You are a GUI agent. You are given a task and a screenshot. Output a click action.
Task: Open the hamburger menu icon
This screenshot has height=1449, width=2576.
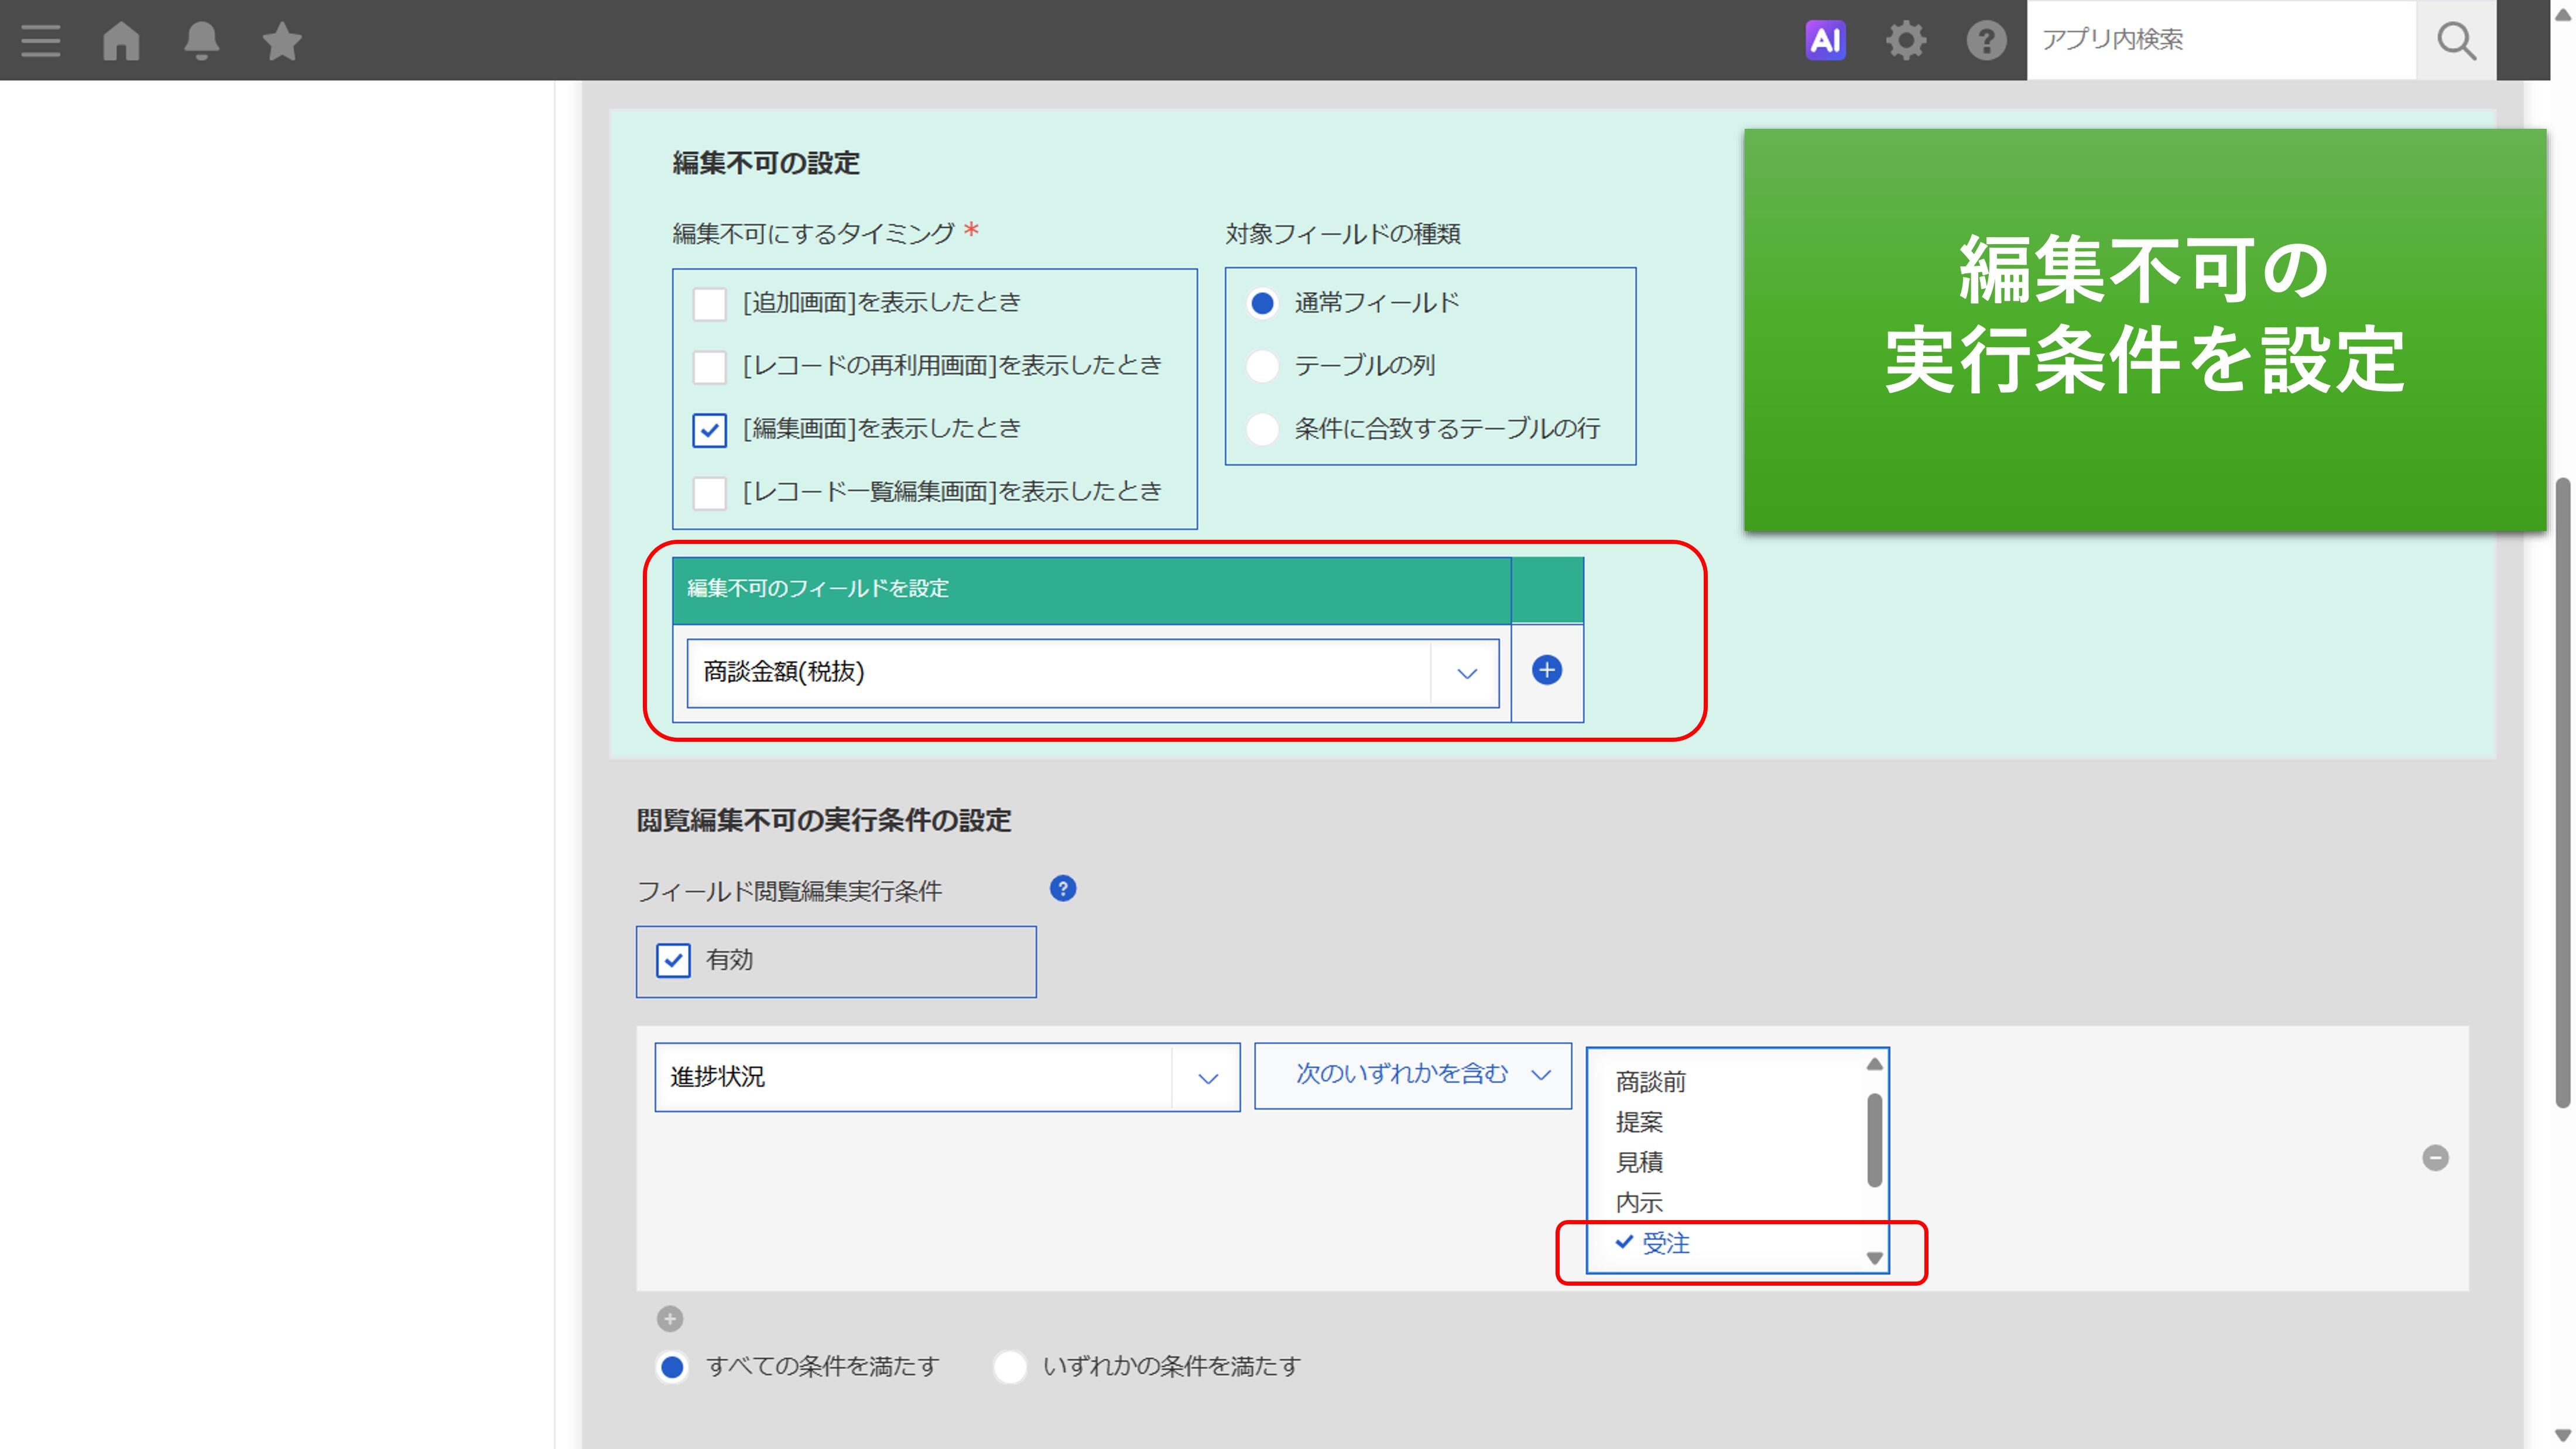[x=40, y=41]
